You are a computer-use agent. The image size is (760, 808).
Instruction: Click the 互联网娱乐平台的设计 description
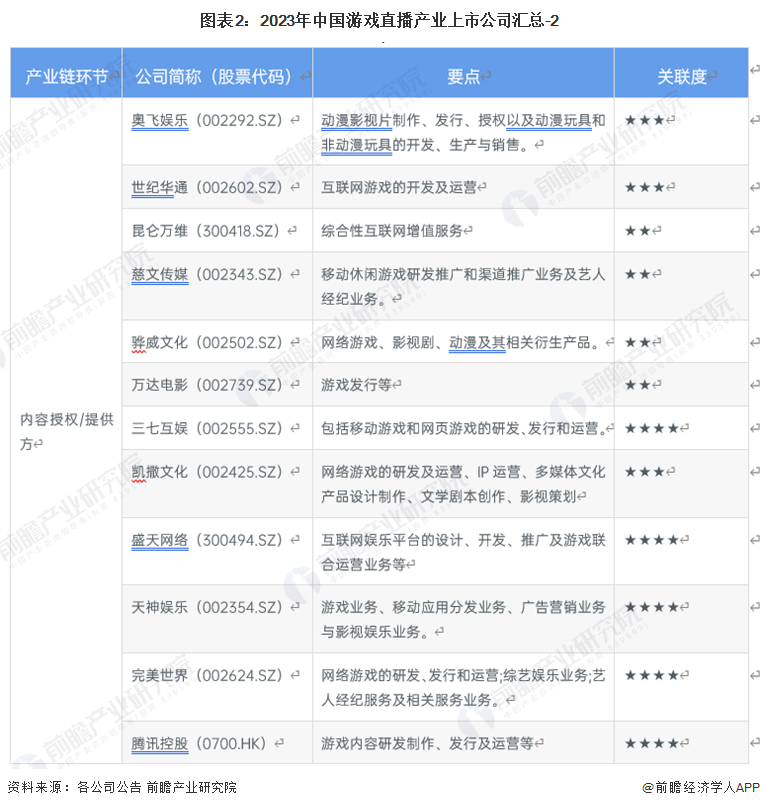pyautogui.click(x=463, y=552)
